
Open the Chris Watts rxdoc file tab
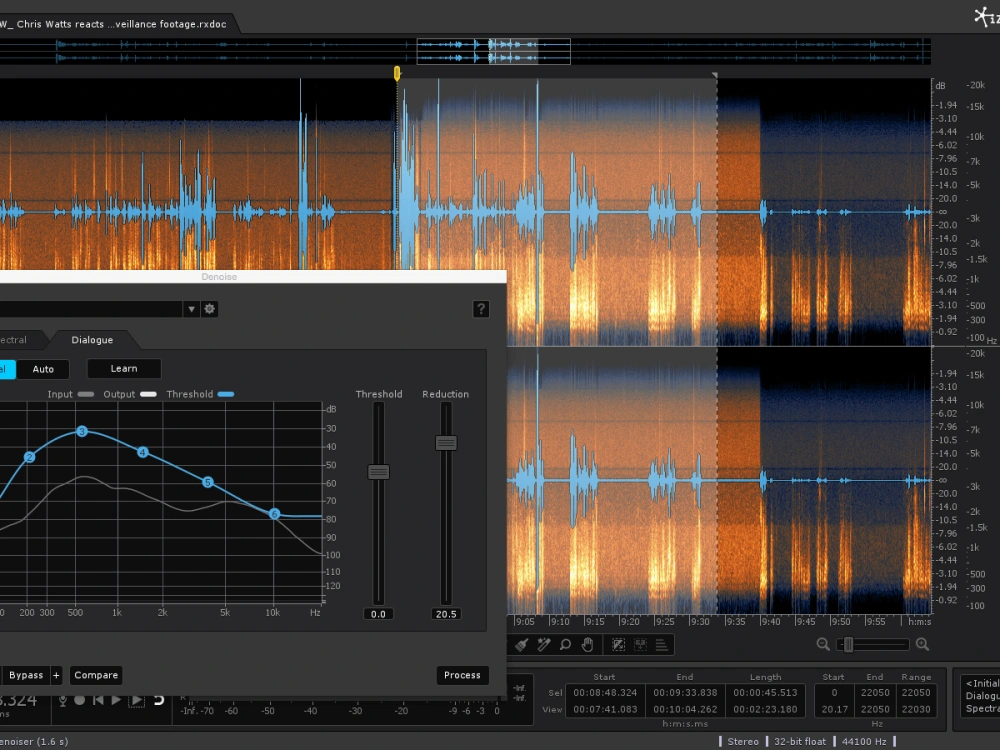114,24
